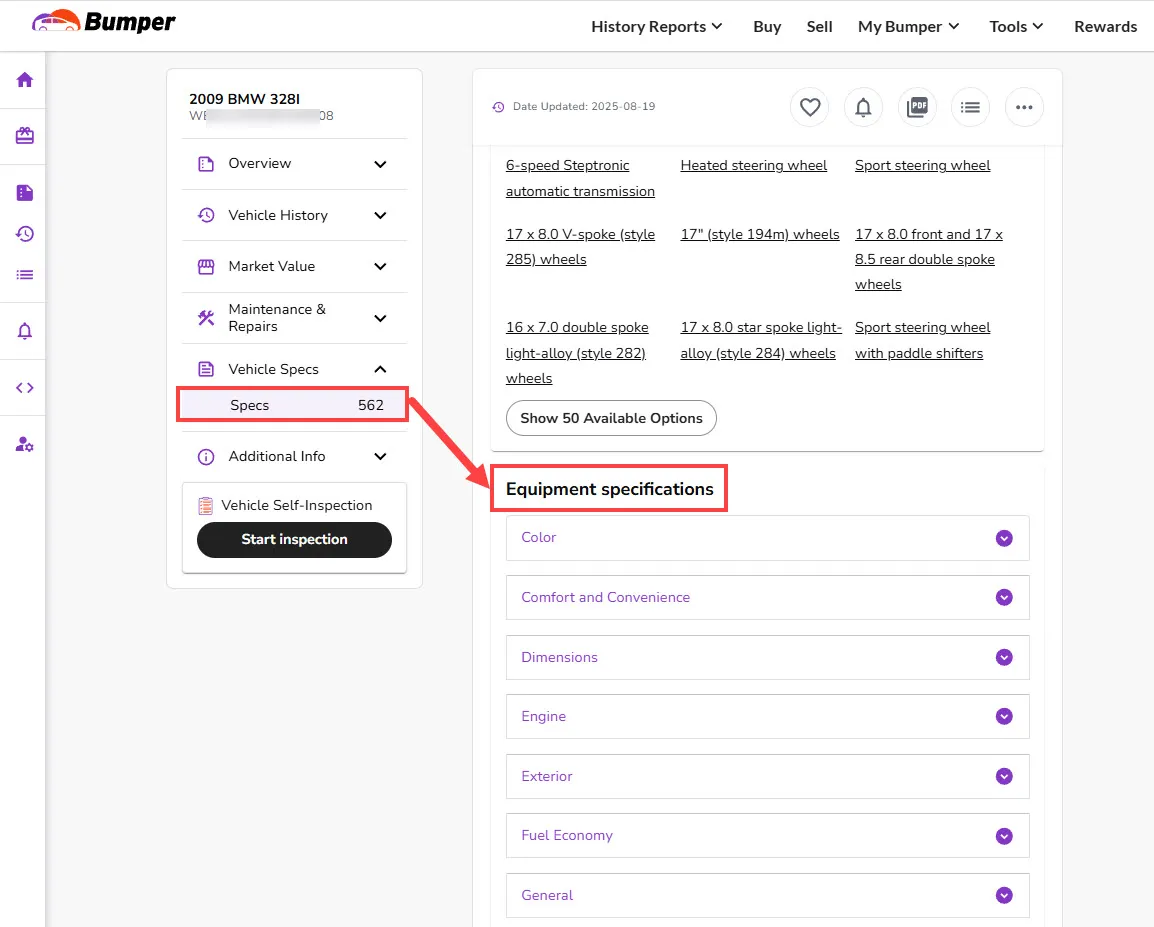This screenshot has height=927, width=1154.
Task: Open the notifications bell icon in sidebar
Action: click(x=22, y=331)
